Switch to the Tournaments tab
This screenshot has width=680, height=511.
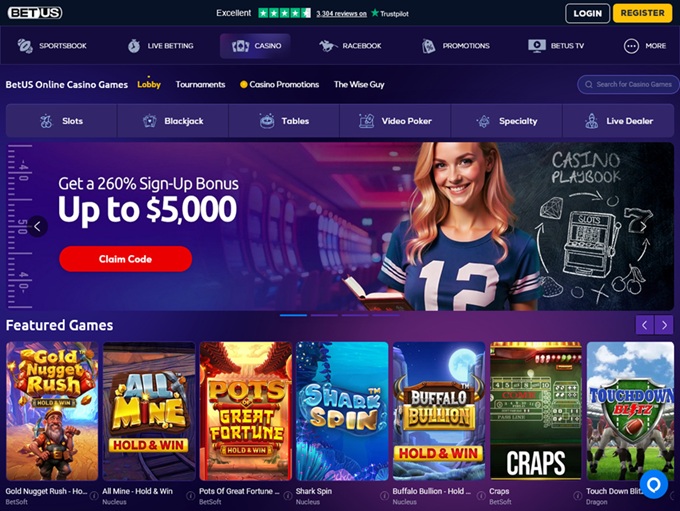point(200,85)
